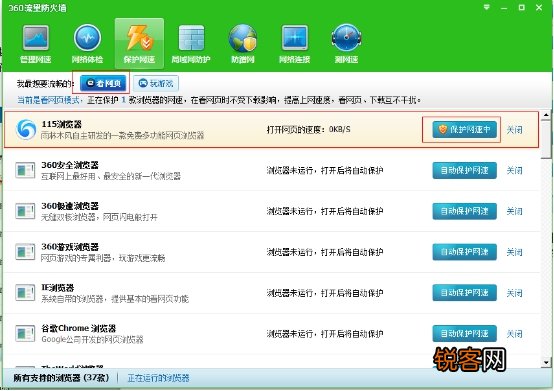This screenshot has height=391, width=554.
Task: Click the scrollbar down arrow
Action: (x=546, y=362)
